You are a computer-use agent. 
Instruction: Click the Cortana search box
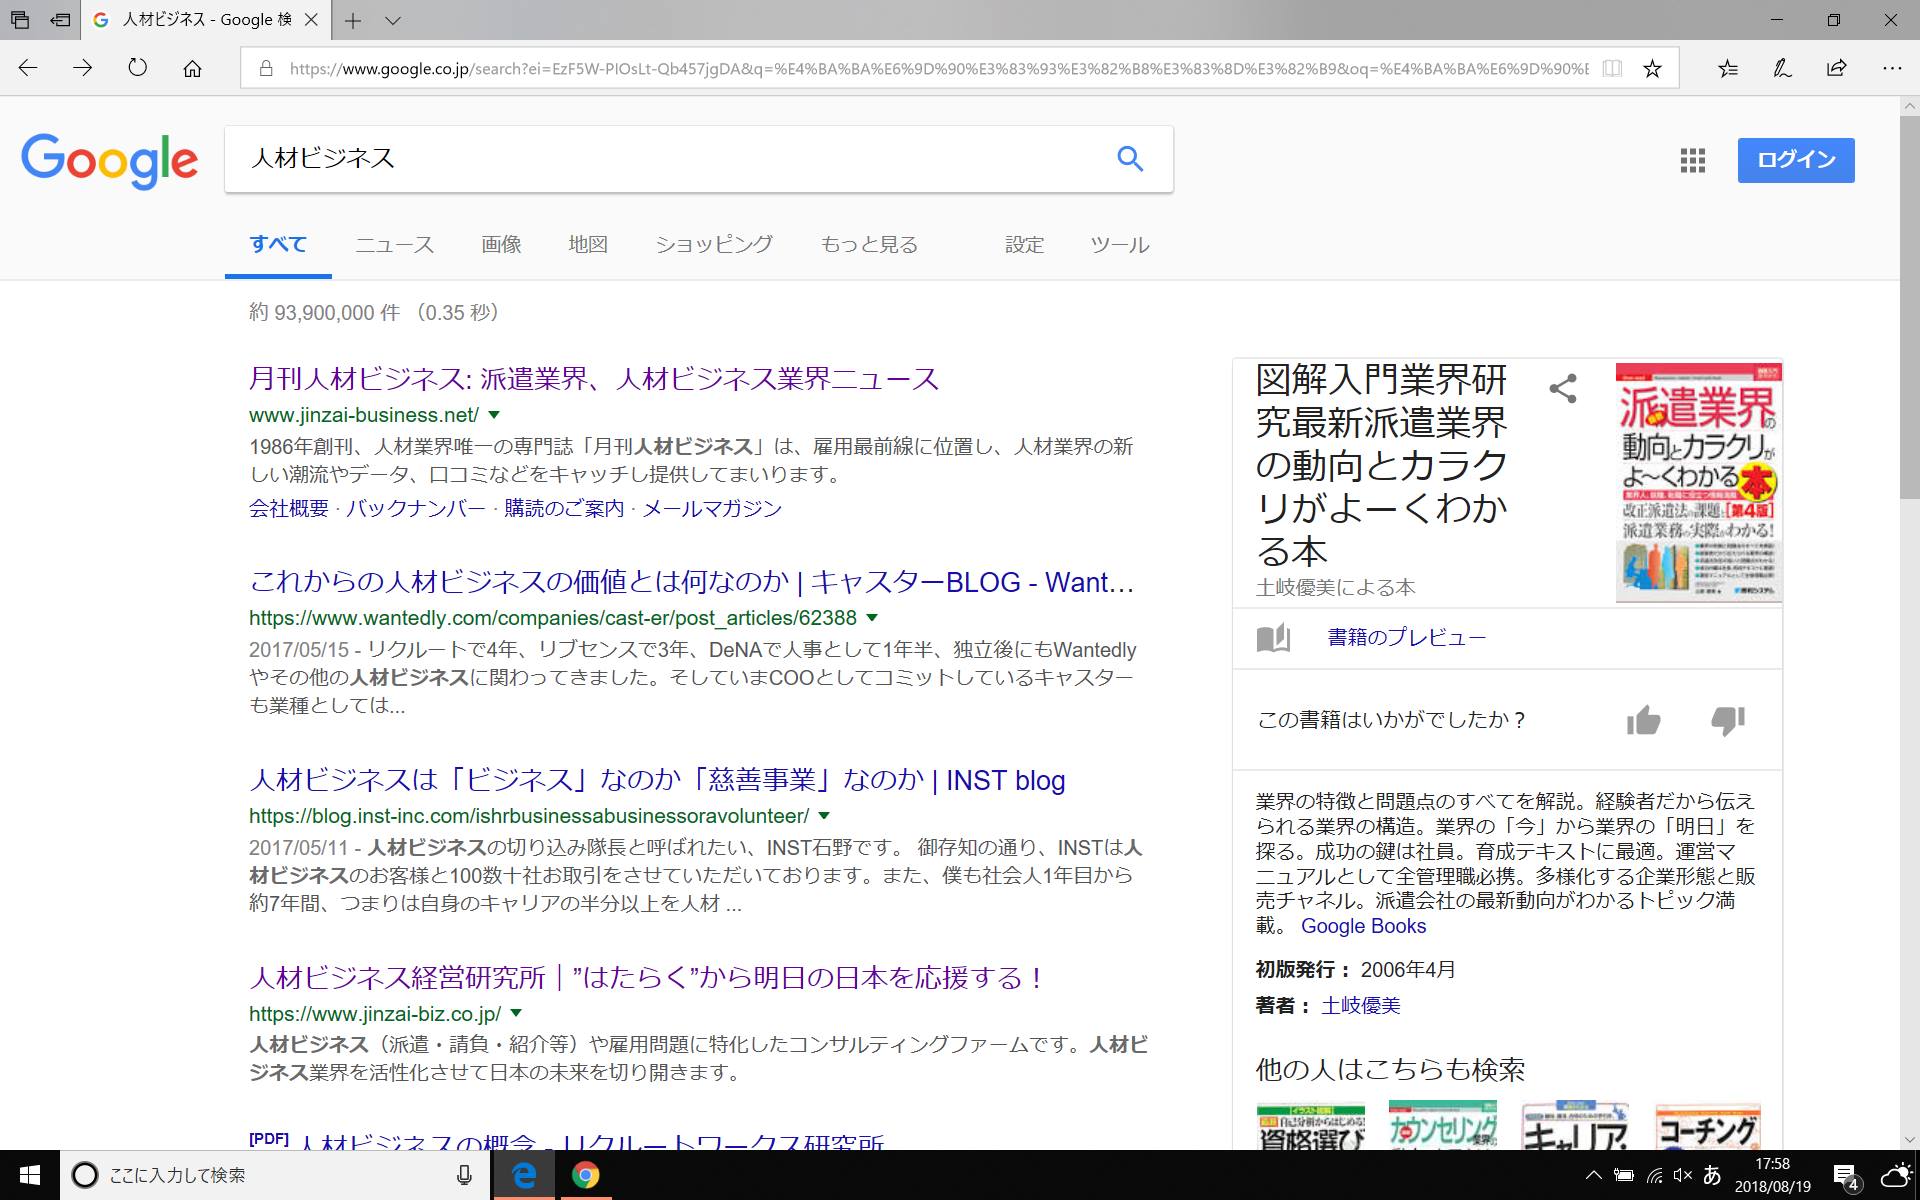click(x=273, y=1175)
